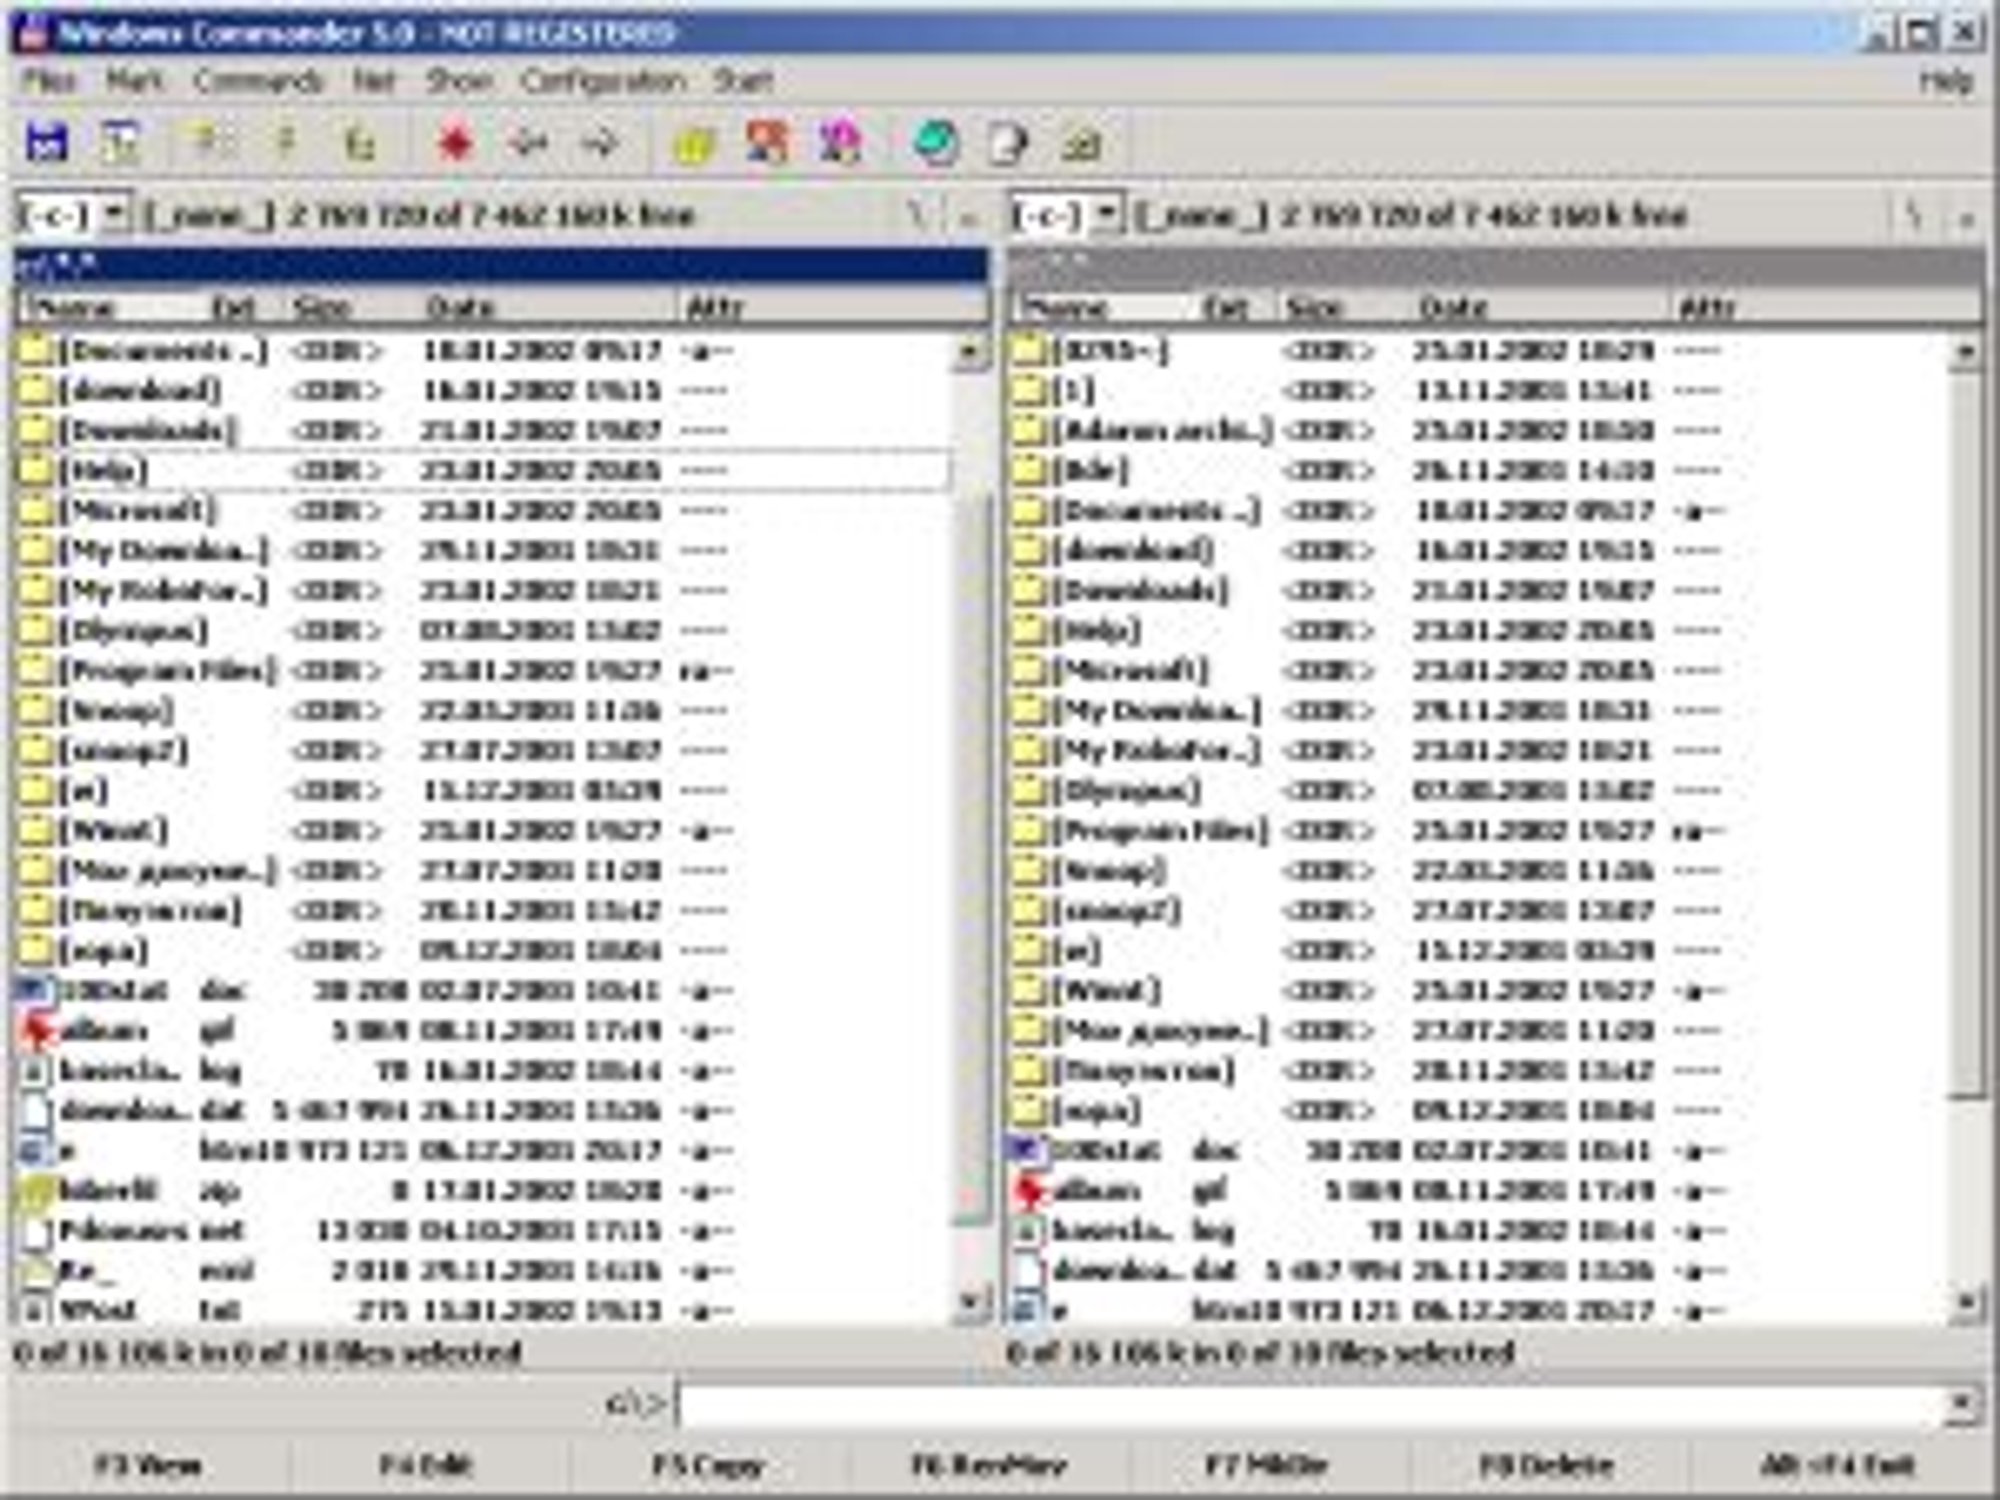Select [download] folder in the left panel
Screen dimensions: 2000x1500
[x=482, y=391]
